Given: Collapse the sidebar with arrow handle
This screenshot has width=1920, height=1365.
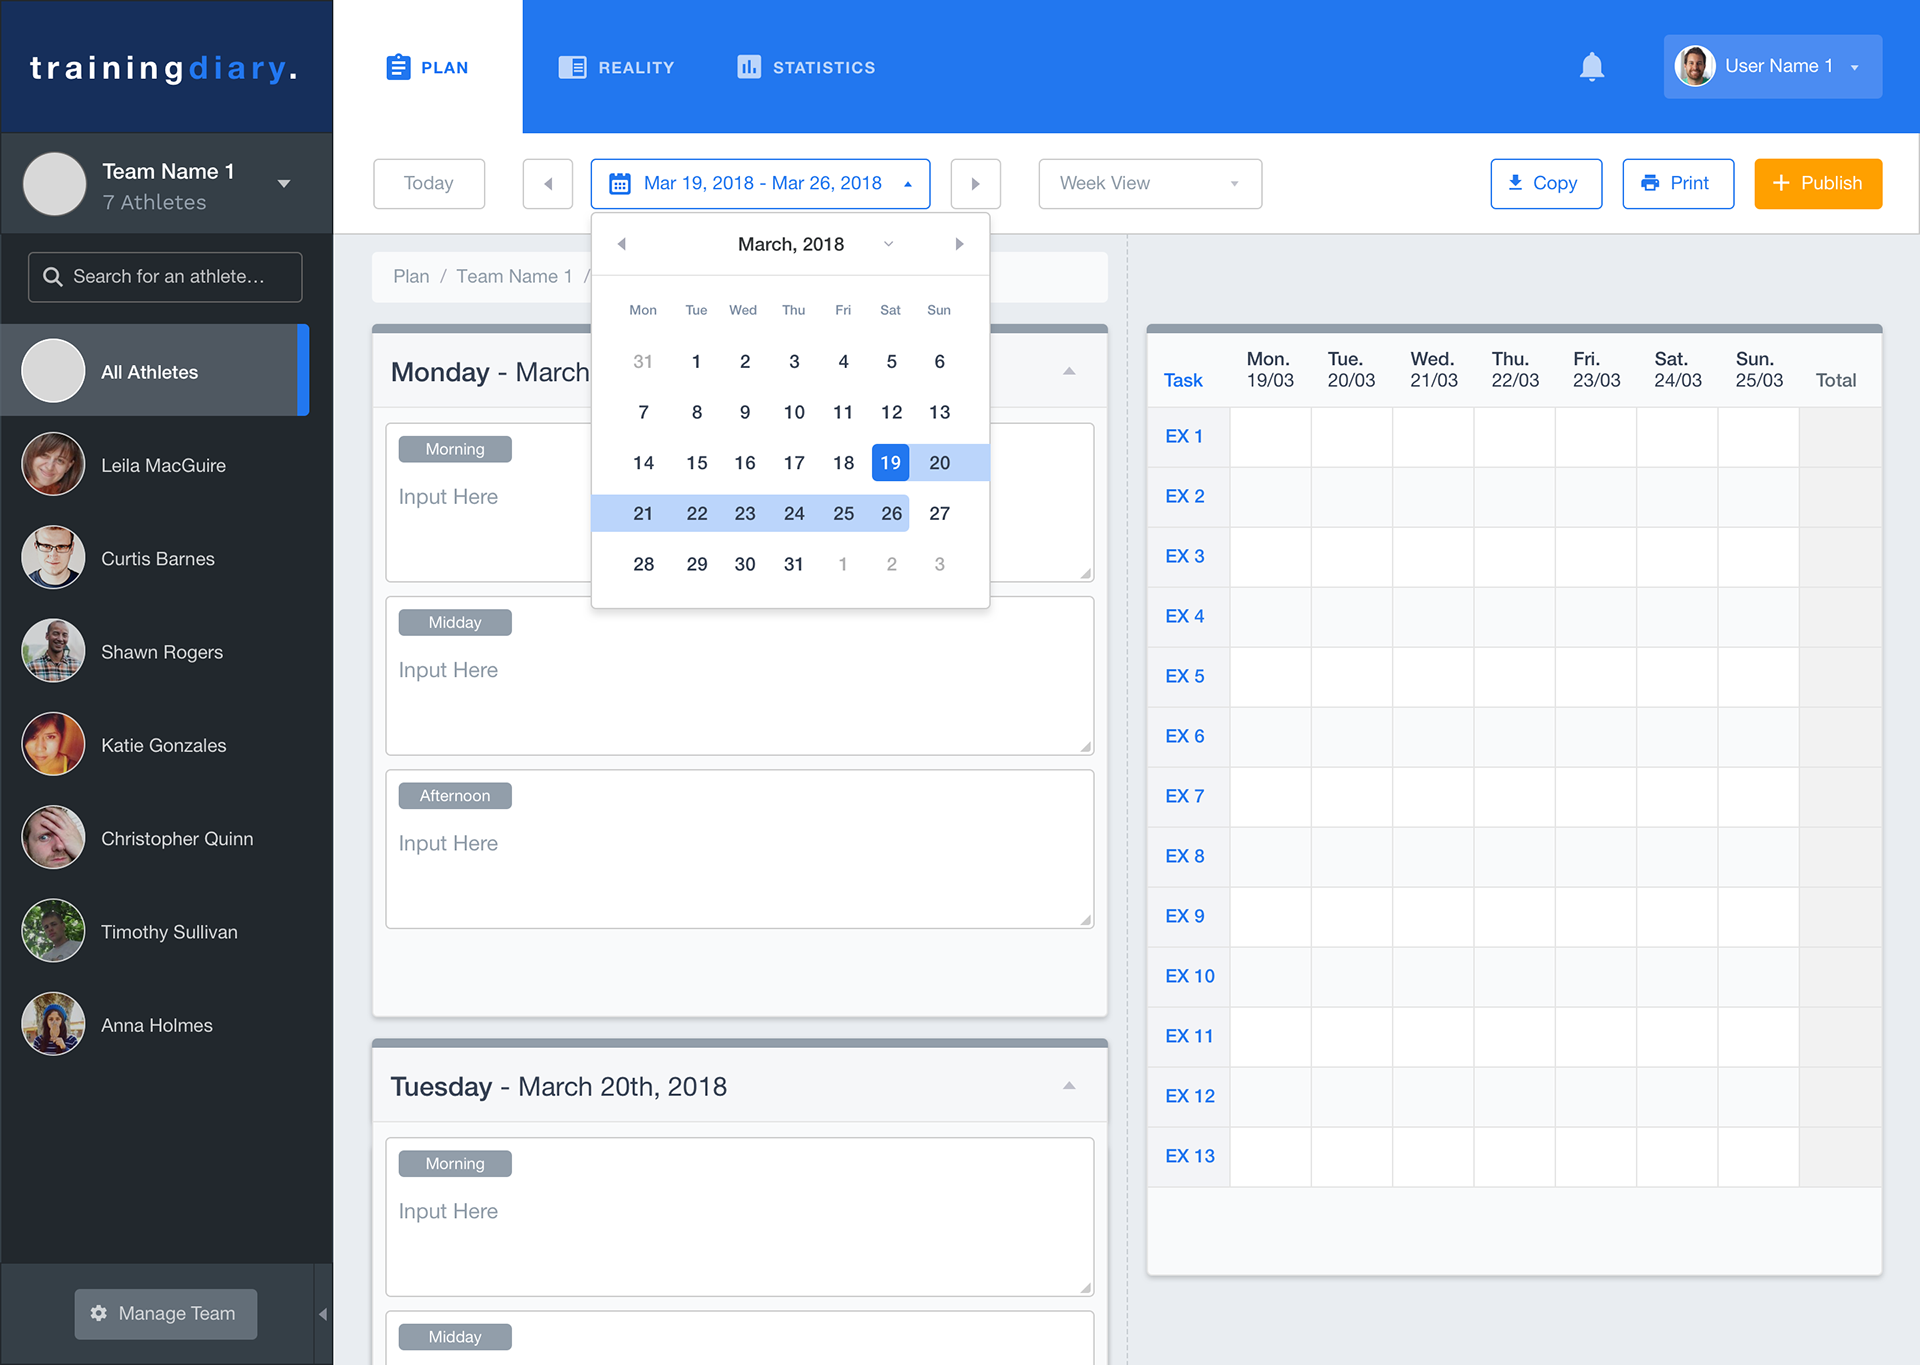Looking at the screenshot, I should click(x=322, y=1314).
